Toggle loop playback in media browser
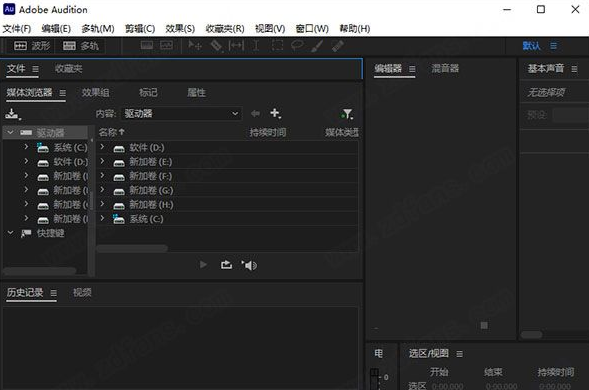 pos(226,265)
